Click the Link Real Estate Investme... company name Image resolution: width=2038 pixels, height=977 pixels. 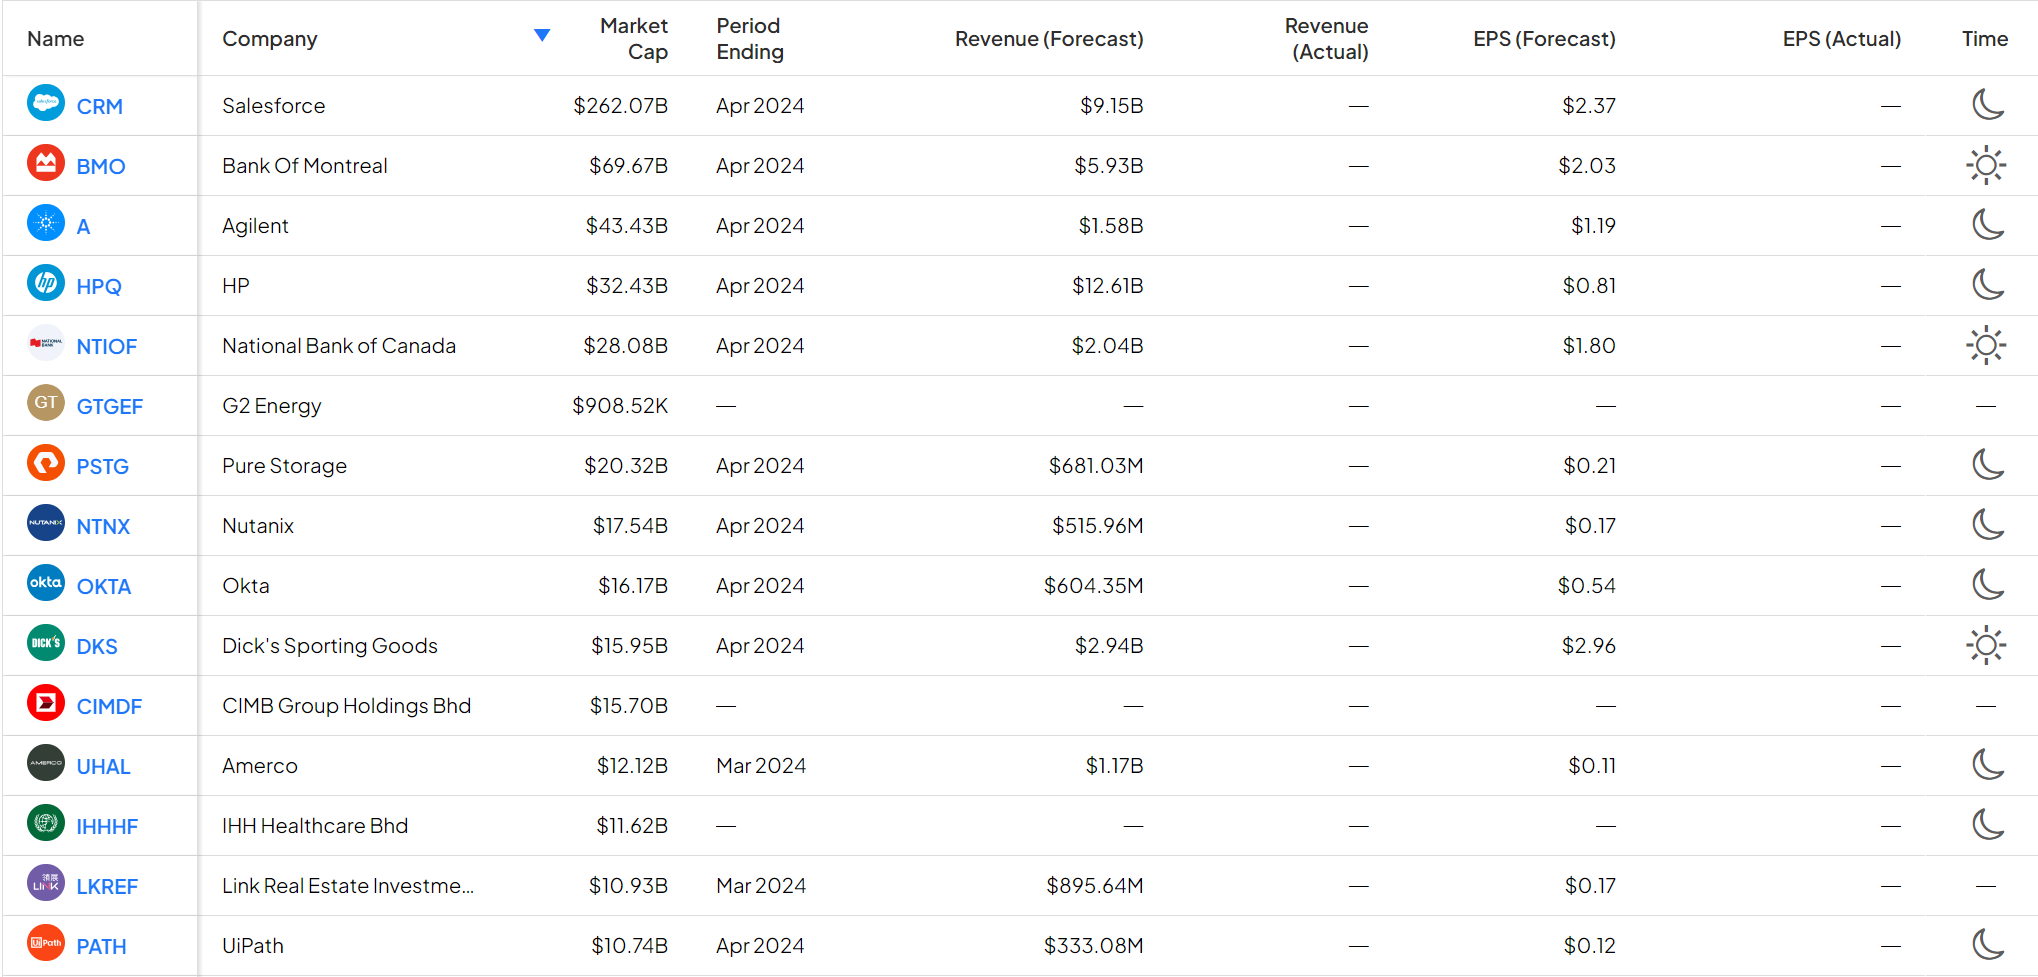pyautogui.click(x=348, y=885)
